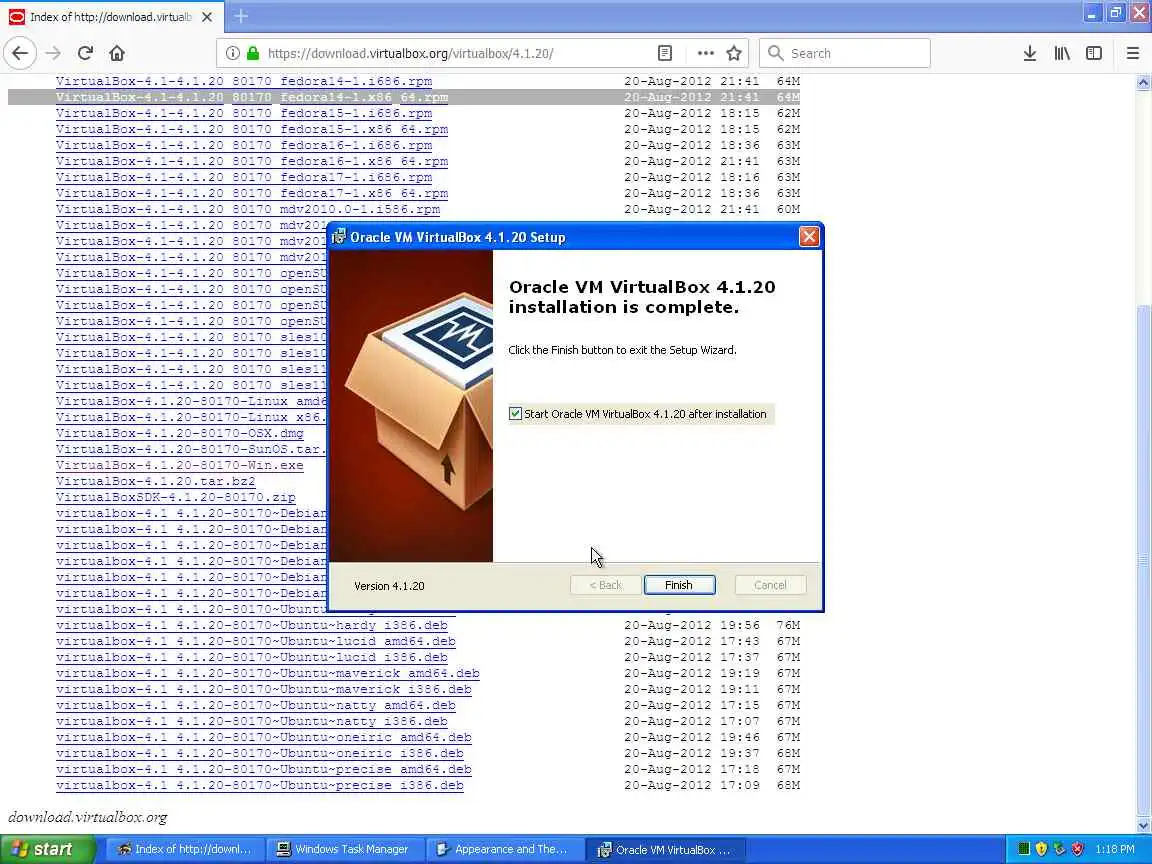Screen dimensions: 1152x864
Task: Select the Oracle VM VirtualBox taskbar item
Action: pyautogui.click(x=666, y=849)
